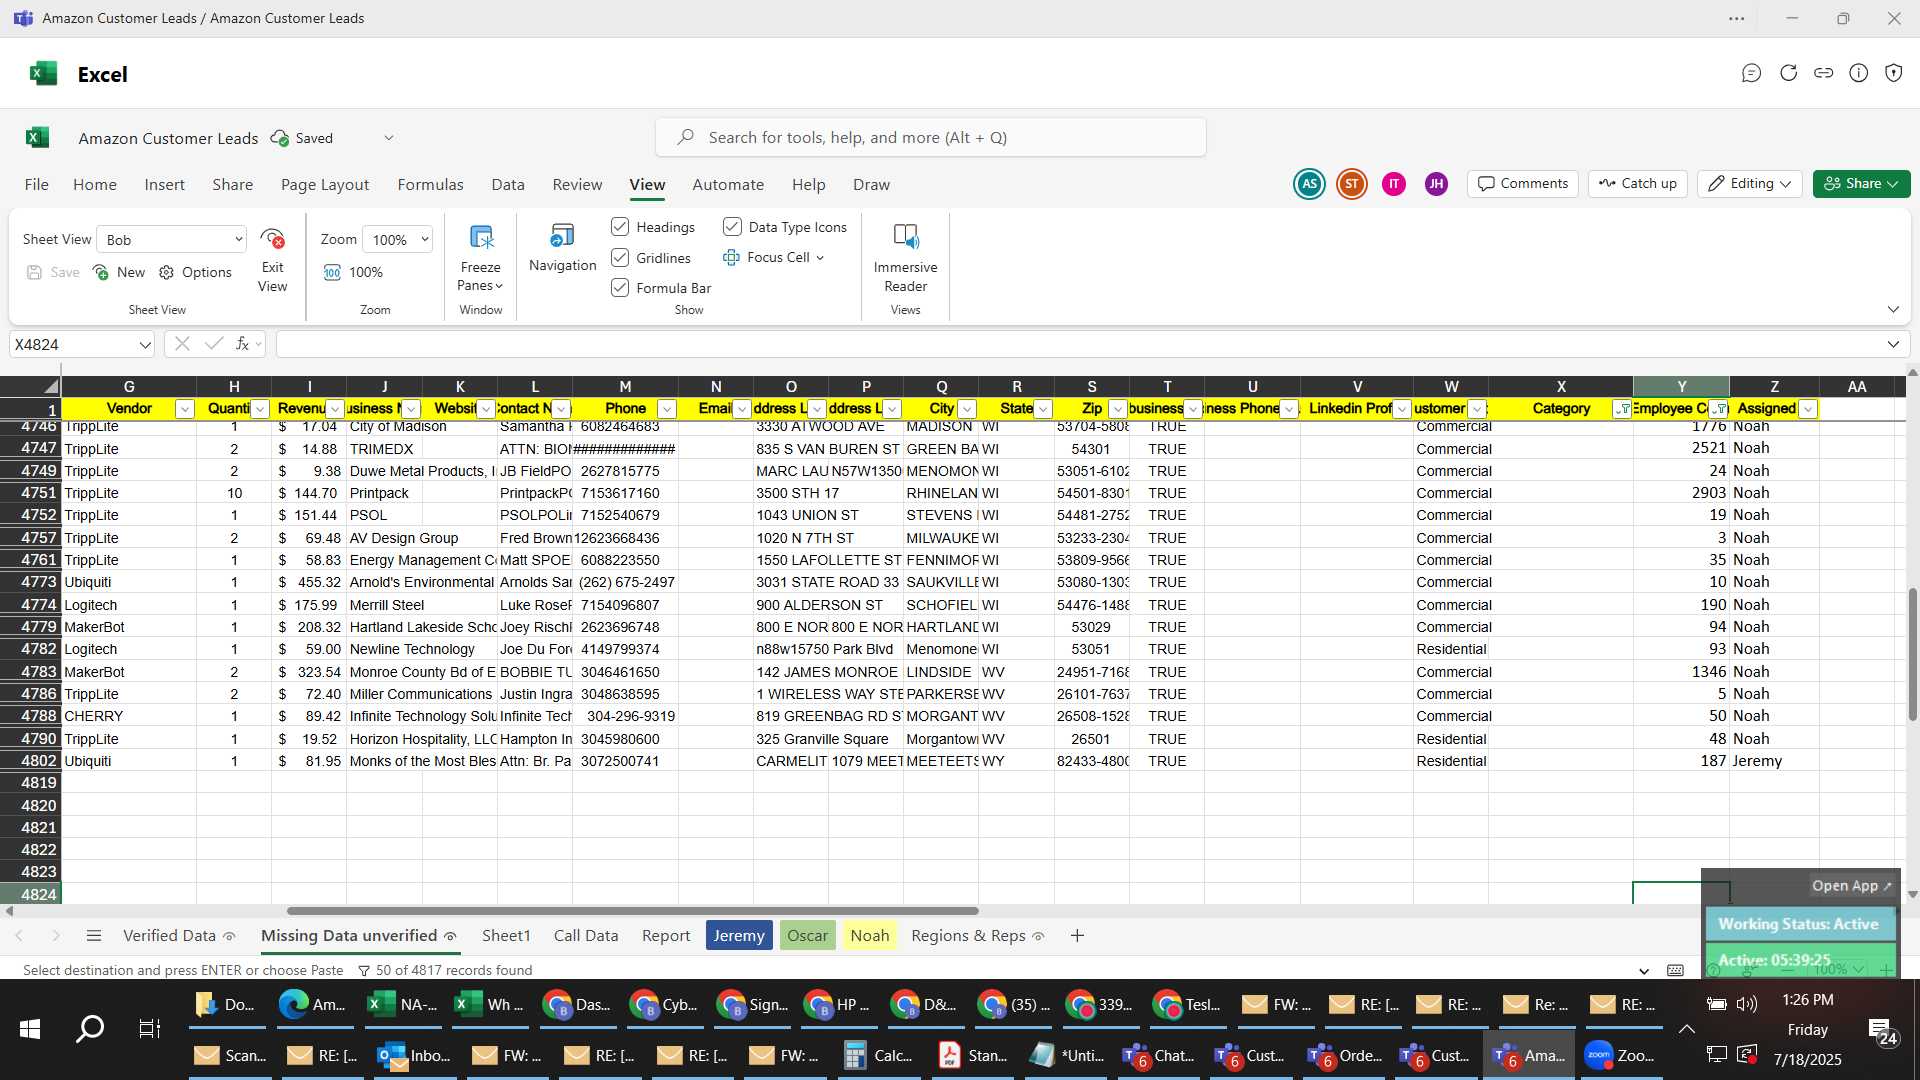Screen dimensions: 1920x1080
Task: Toggle the Headings checkbox
Action: [x=620, y=227]
